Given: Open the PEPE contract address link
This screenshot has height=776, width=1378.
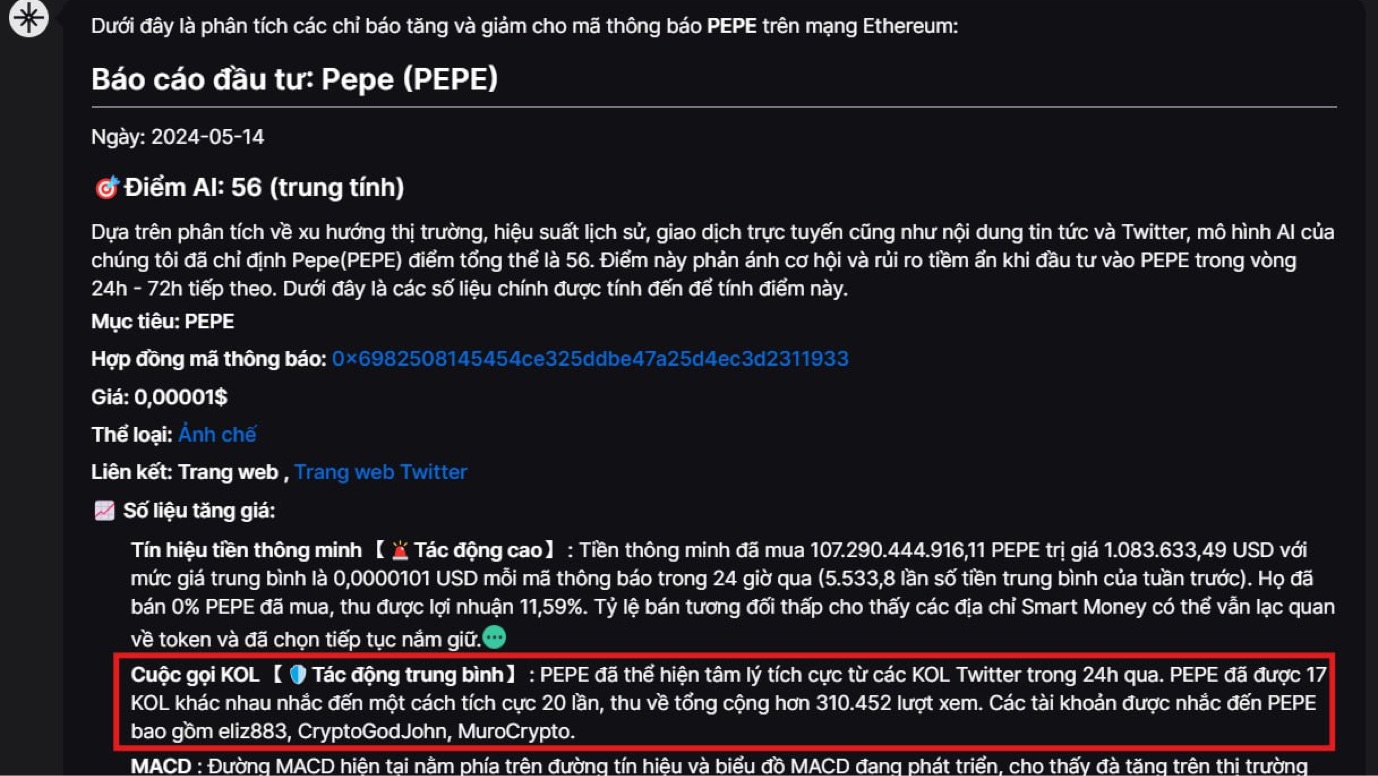Looking at the screenshot, I should click(590, 359).
